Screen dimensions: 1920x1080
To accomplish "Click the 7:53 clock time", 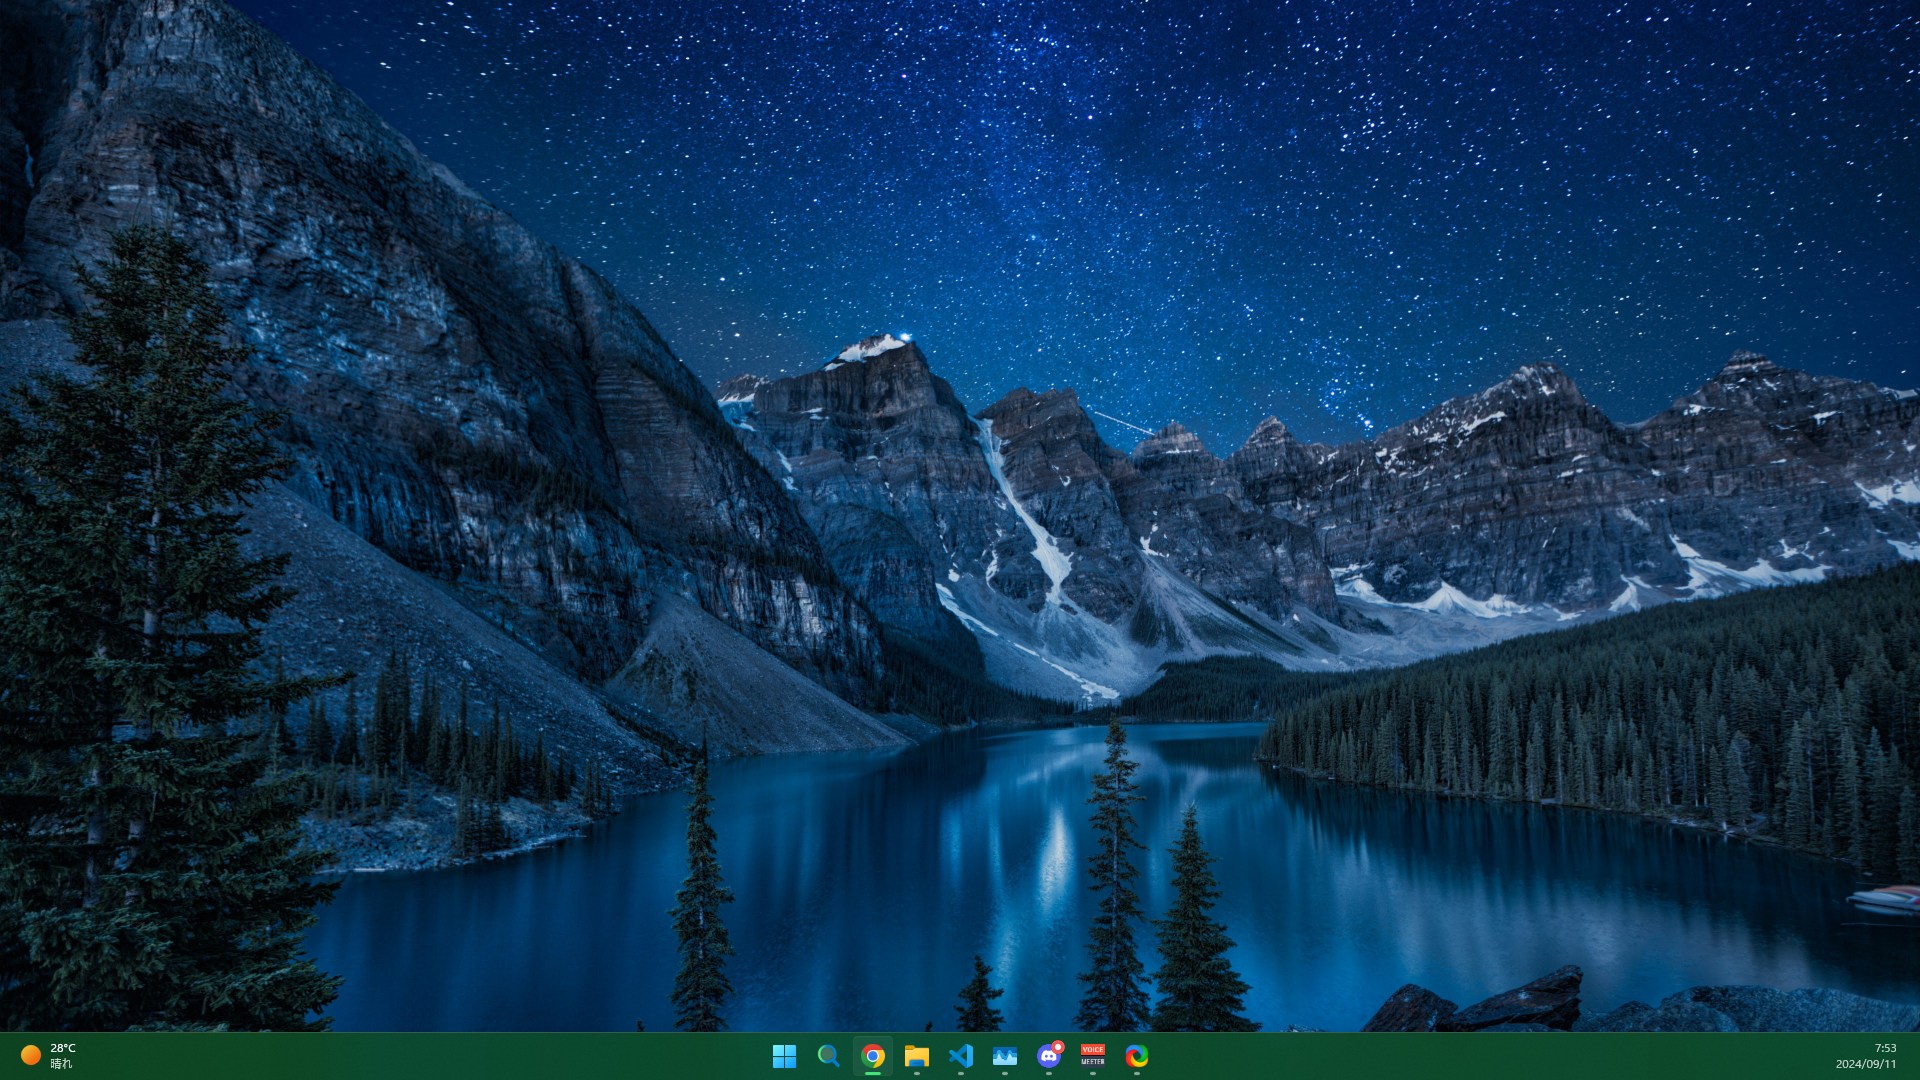I will click(1885, 1048).
